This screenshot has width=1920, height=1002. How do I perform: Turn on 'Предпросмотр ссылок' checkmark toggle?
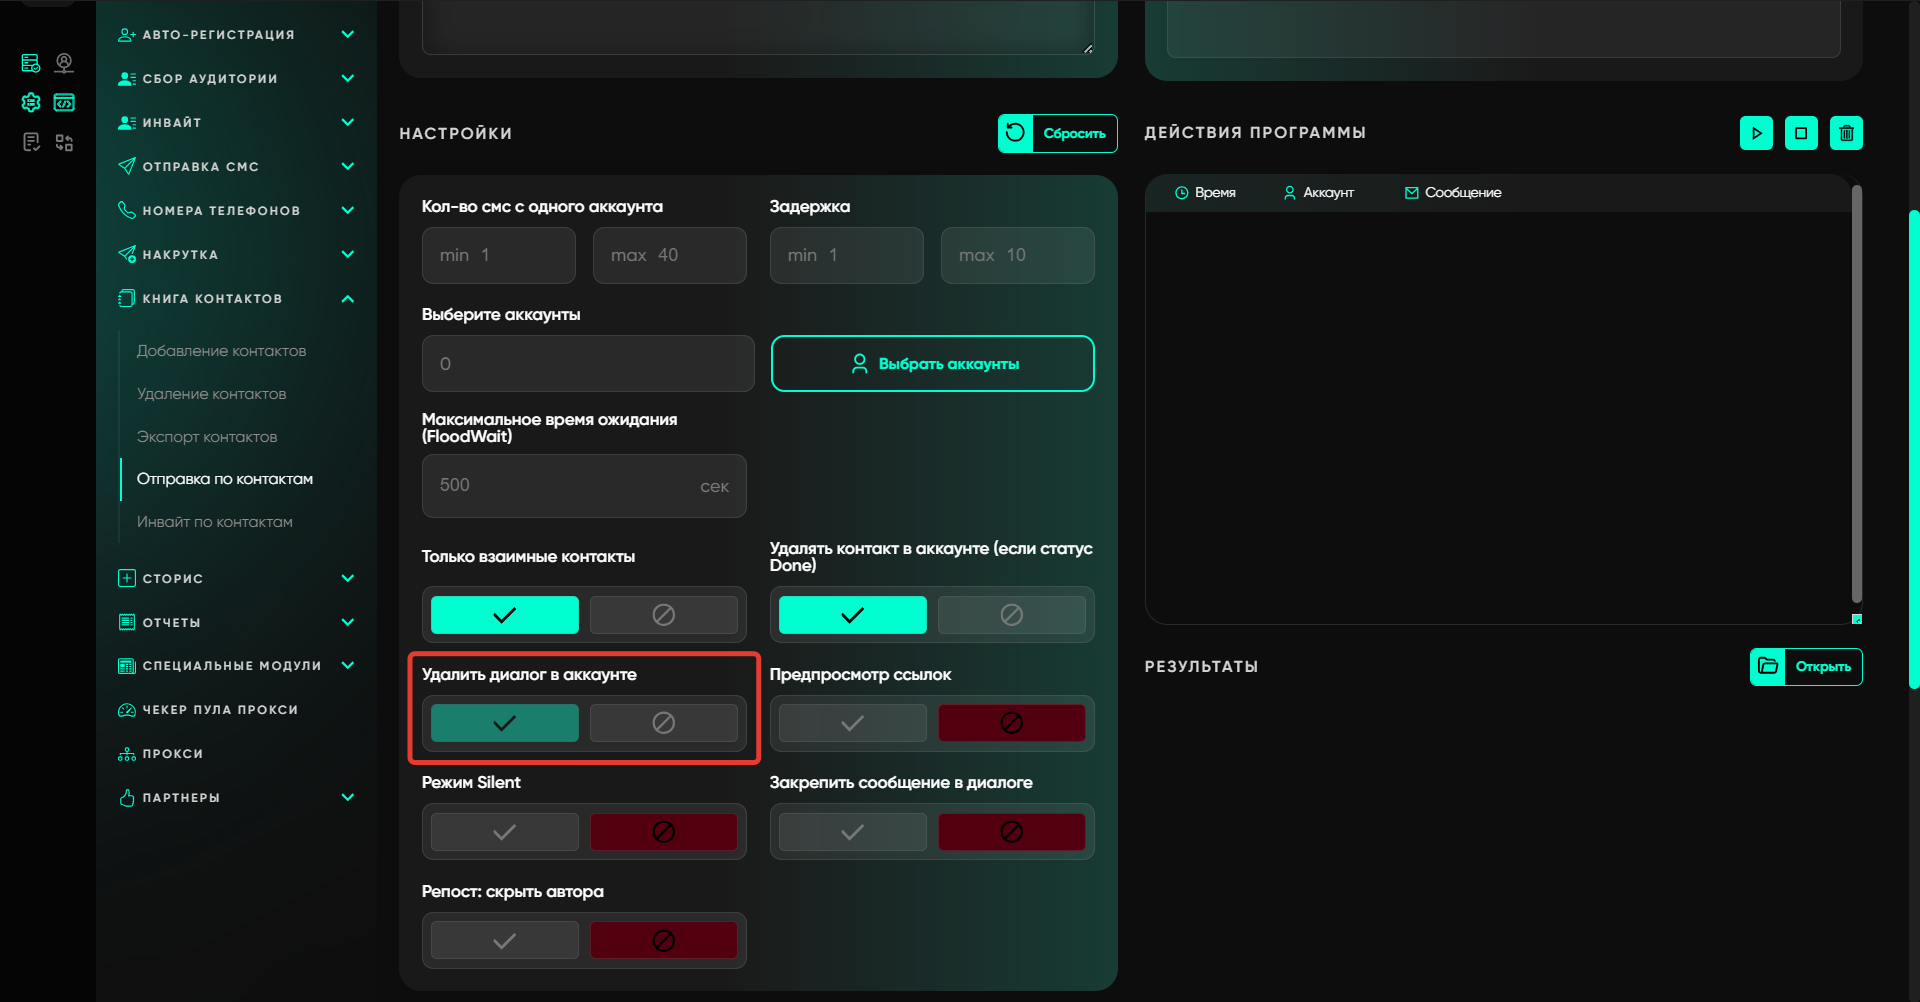coord(852,723)
